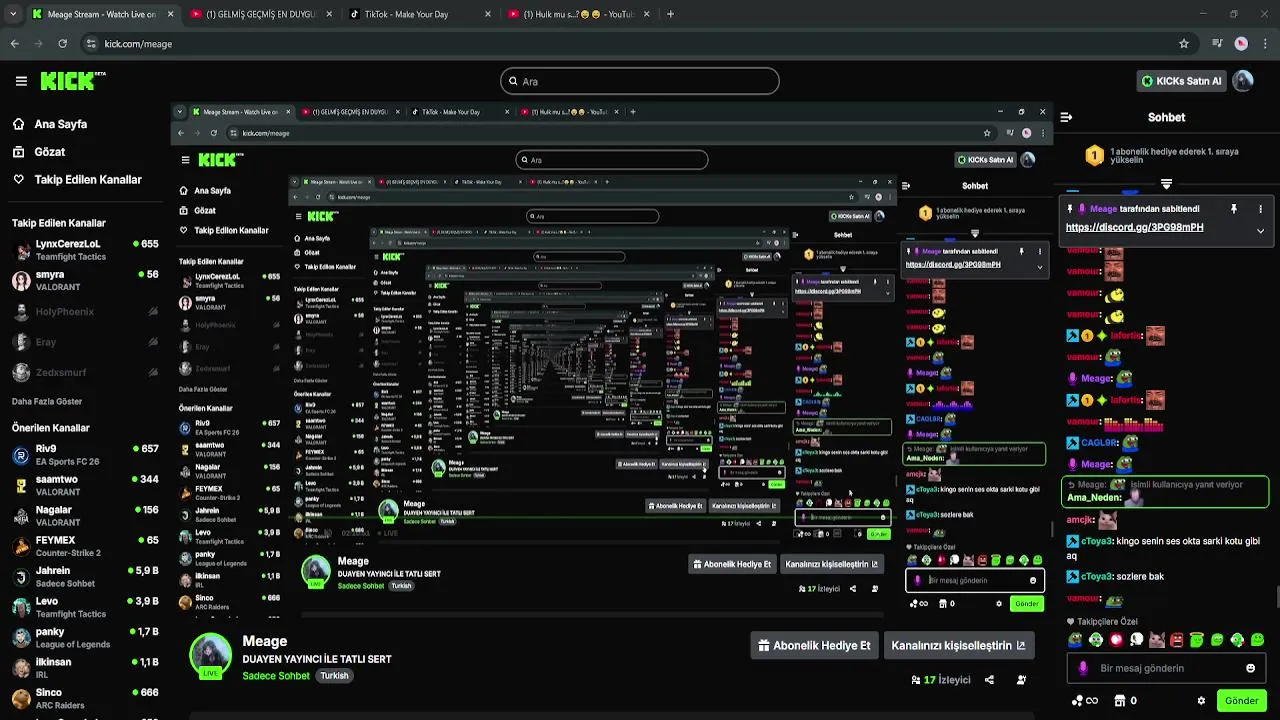Click Meage username in the pinned message

tap(1103, 209)
